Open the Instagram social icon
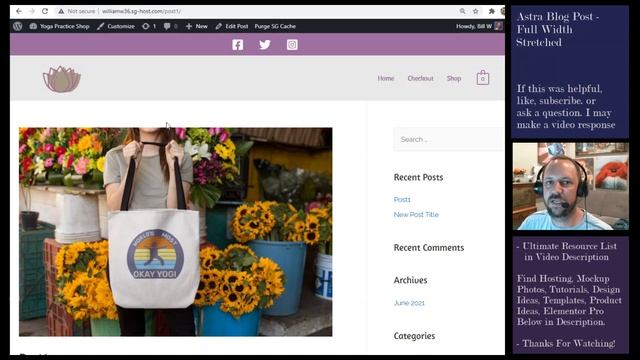This screenshot has width=640, height=360. pyautogui.click(x=292, y=44)
